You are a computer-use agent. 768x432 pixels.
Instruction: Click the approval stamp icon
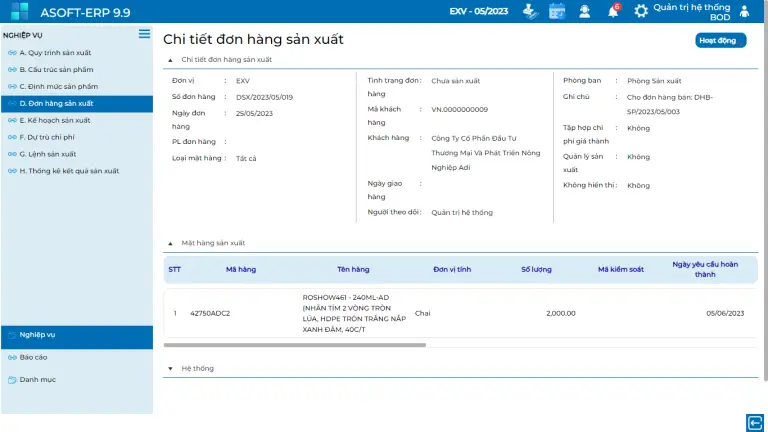pos(530,11)
